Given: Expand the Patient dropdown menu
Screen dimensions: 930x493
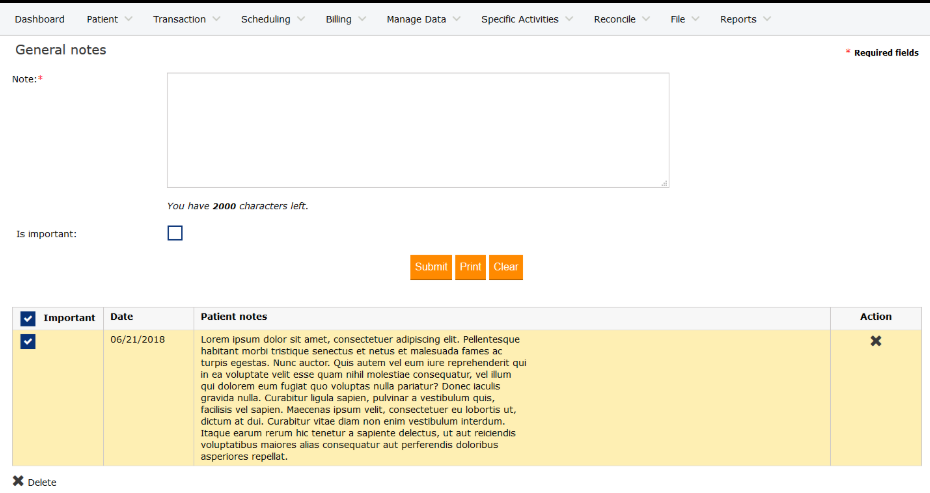Looking at the screenshot, I should click(109, 19).
